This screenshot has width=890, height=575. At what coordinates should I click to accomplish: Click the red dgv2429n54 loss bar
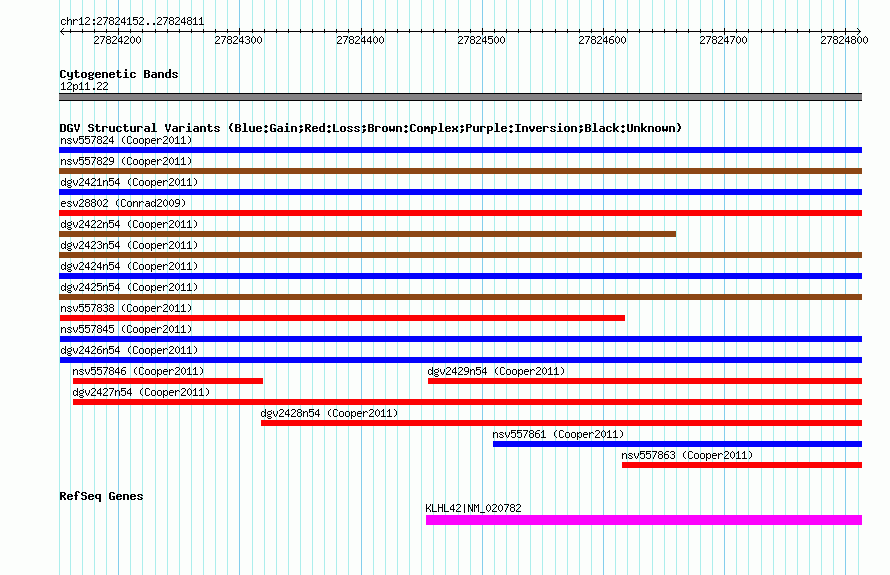pos(645,381)
